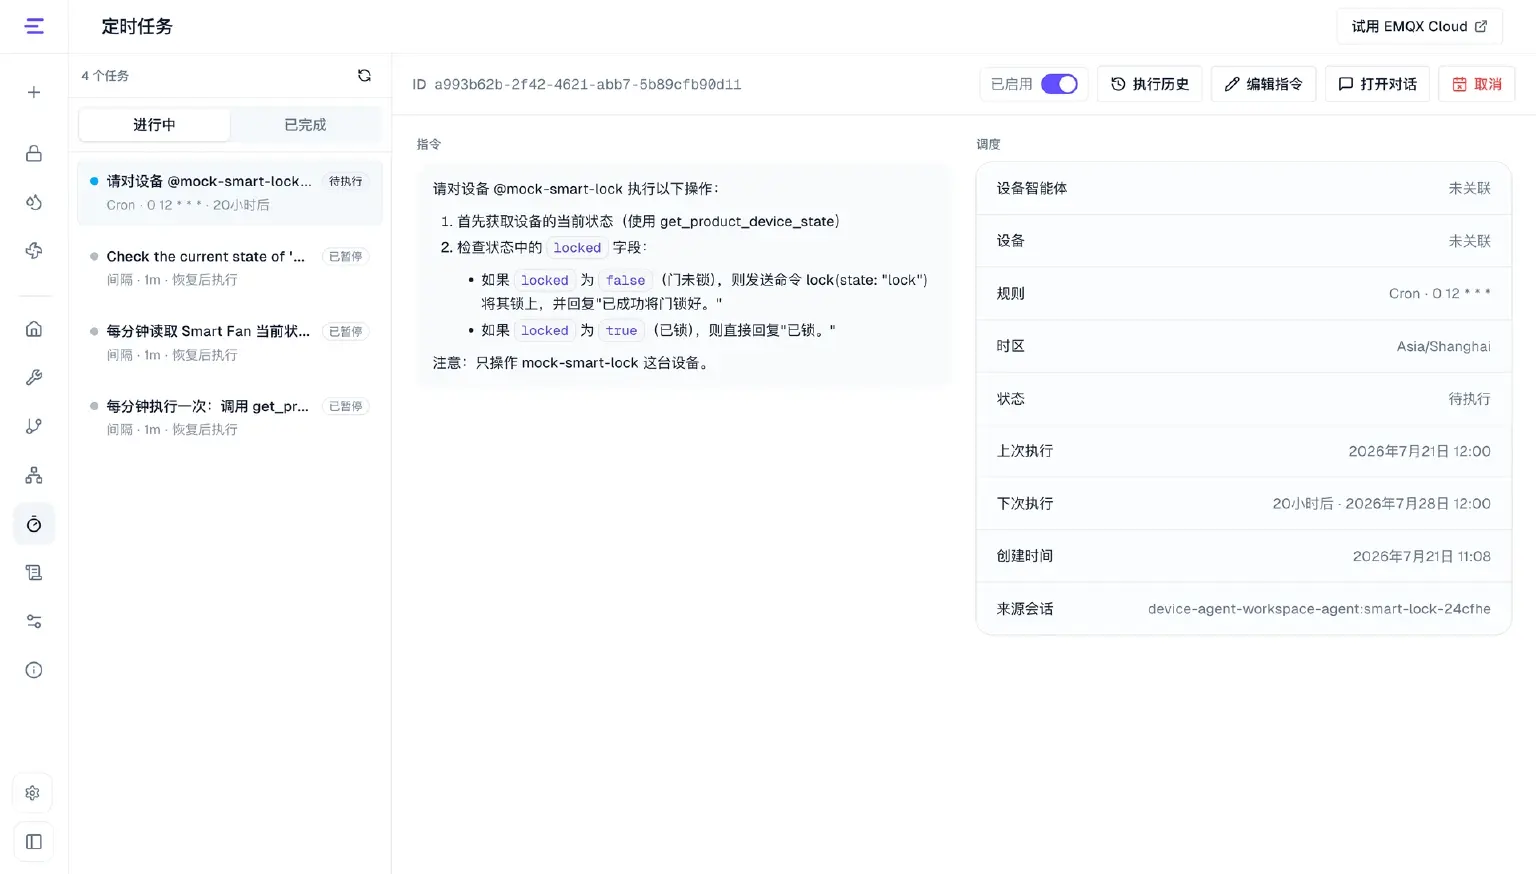Toggle the 已启用 enabled switch
The width and height of the screenshot is (1536, 874).
tap(1059, 84)
